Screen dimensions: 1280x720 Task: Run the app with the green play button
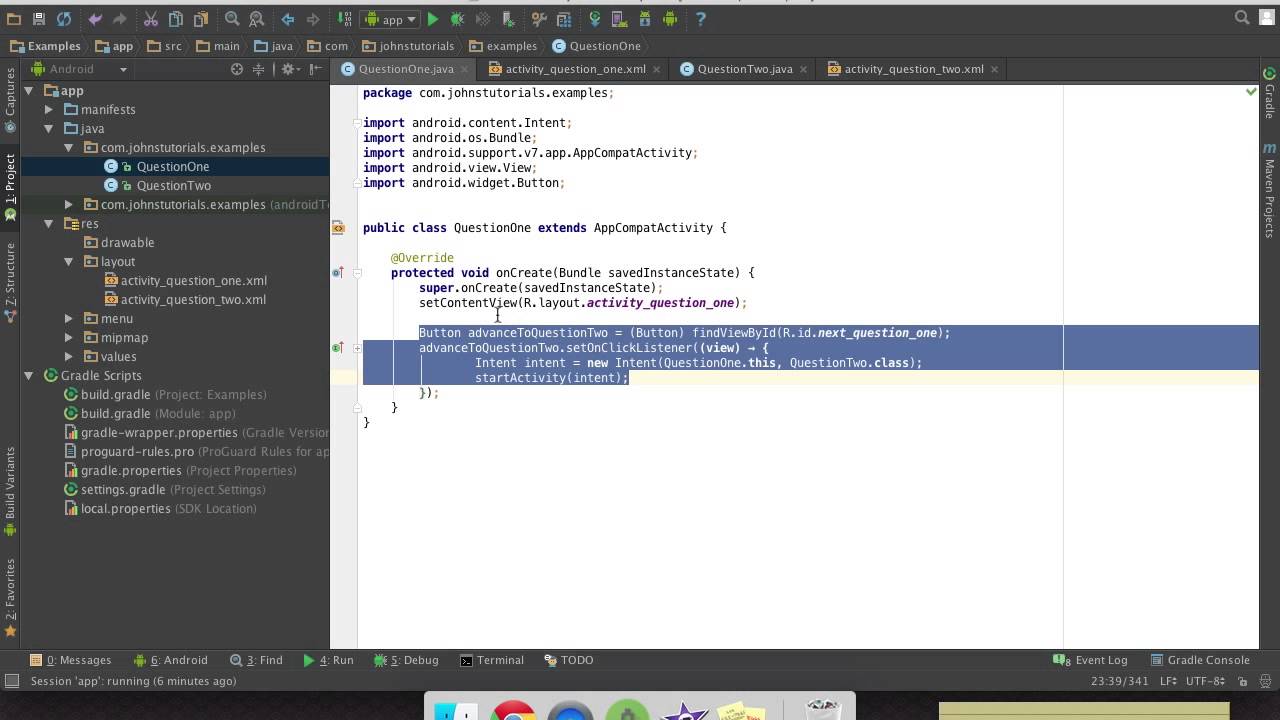click(433, 19)
